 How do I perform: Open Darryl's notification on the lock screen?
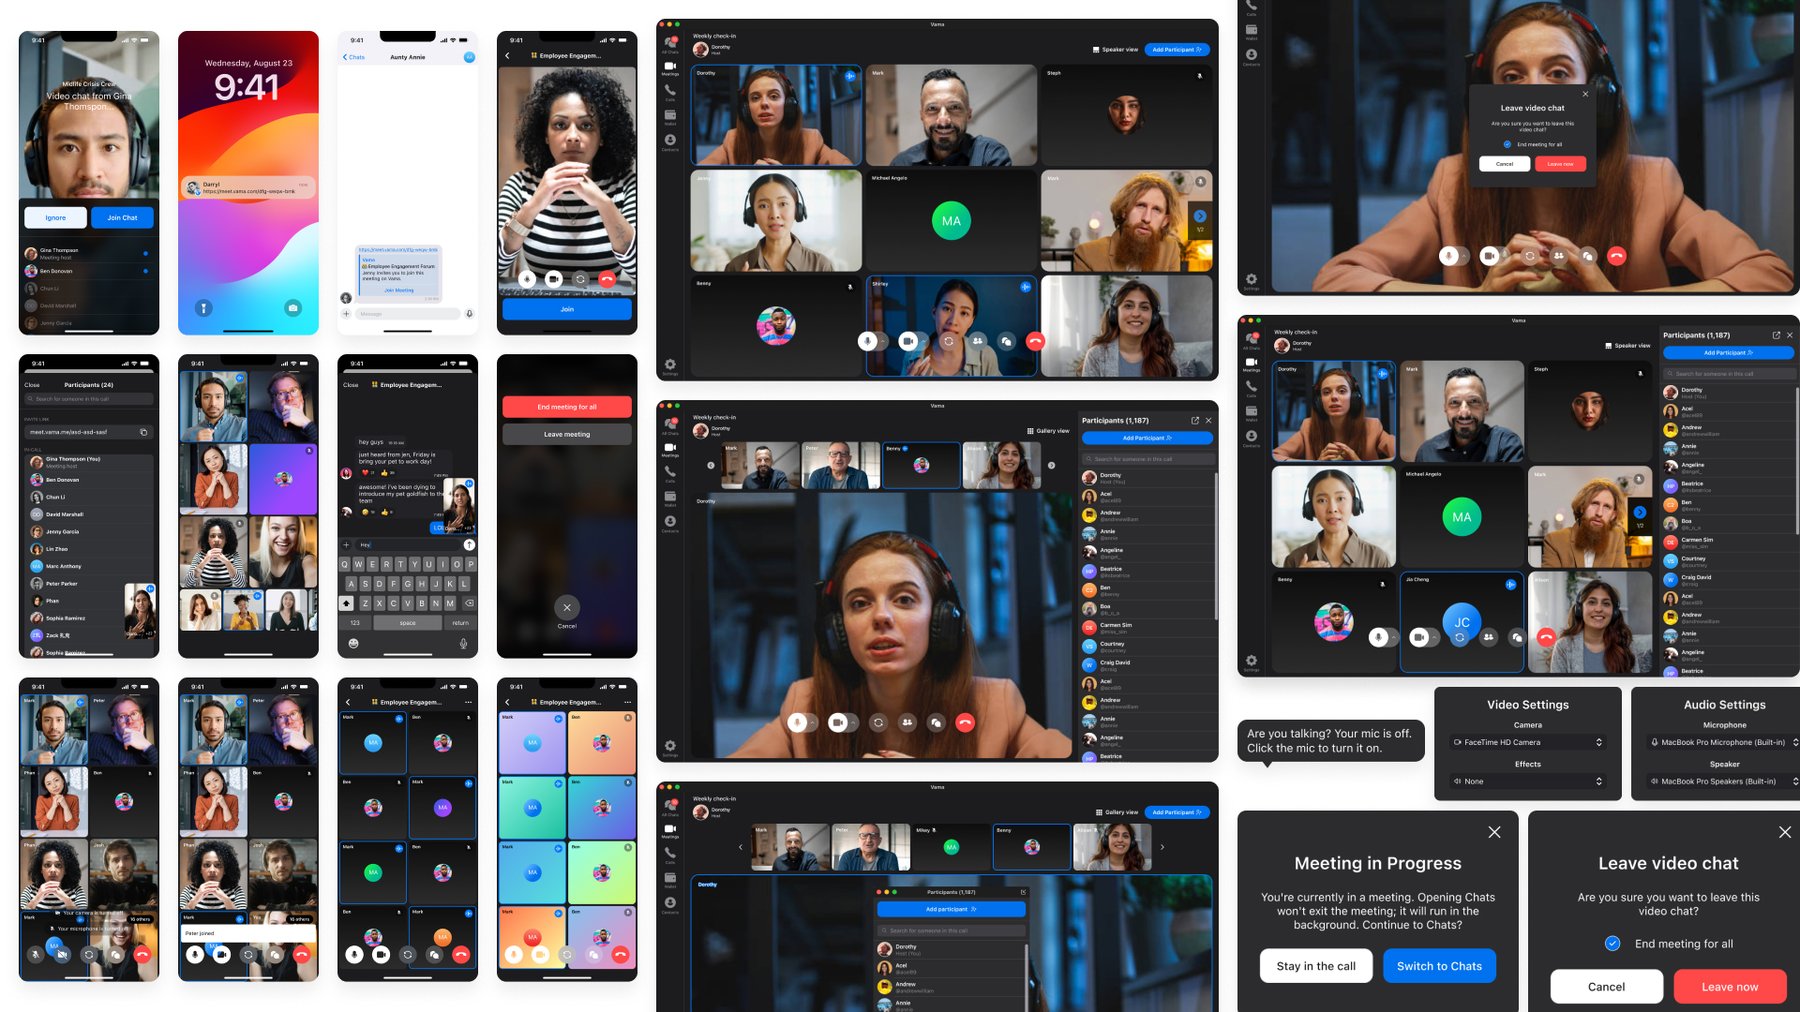(x=248, y=187)
